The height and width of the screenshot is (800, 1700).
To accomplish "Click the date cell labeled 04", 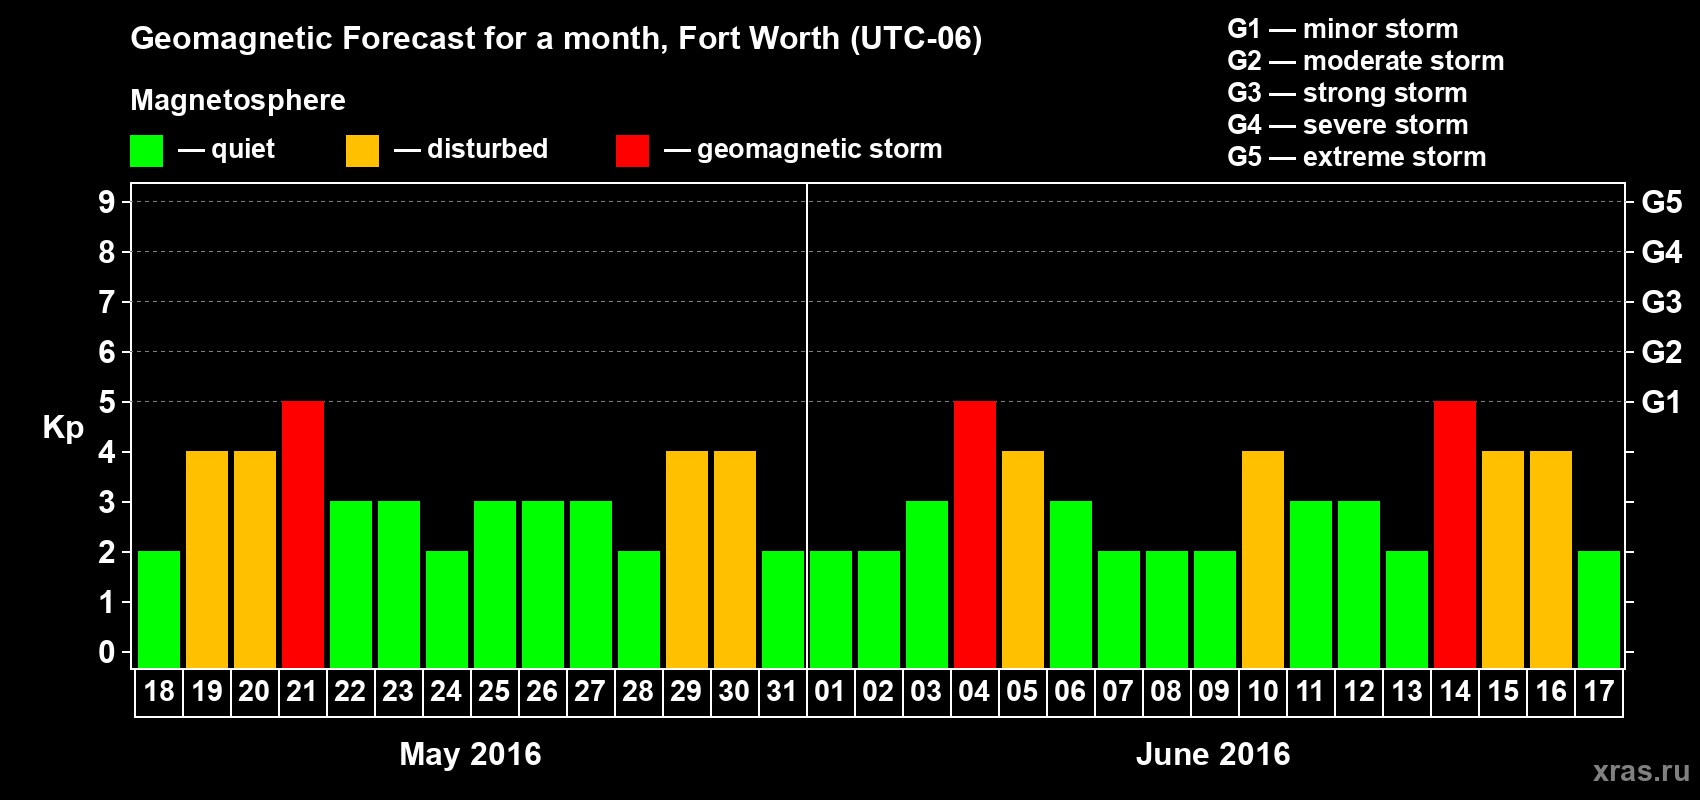I will point(975,692).
